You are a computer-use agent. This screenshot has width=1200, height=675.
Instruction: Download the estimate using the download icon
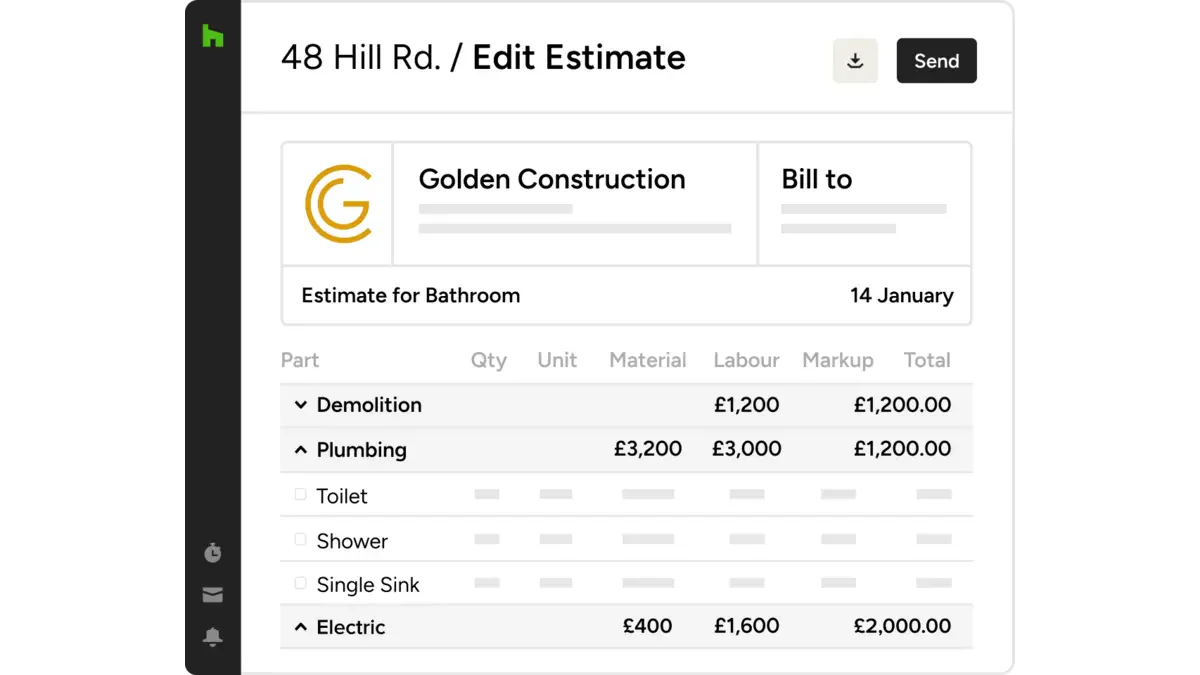[x=855, y=61]
